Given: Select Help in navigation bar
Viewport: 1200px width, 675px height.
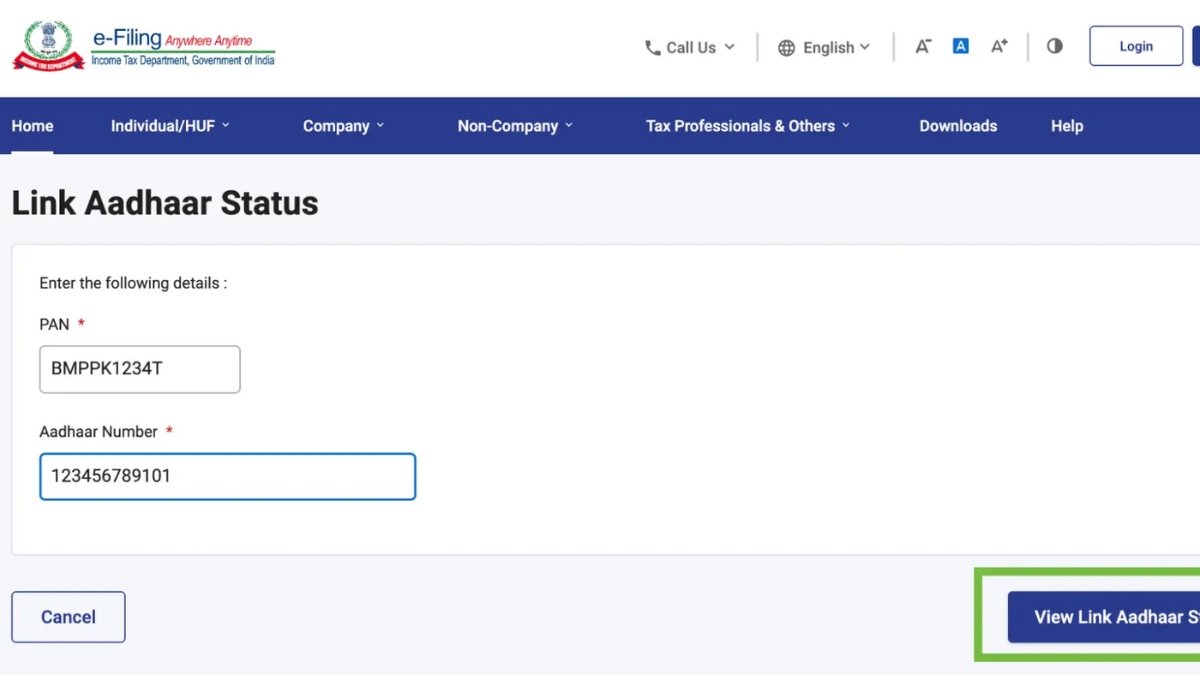Looking at the screenshot, I should (1067, 126).
